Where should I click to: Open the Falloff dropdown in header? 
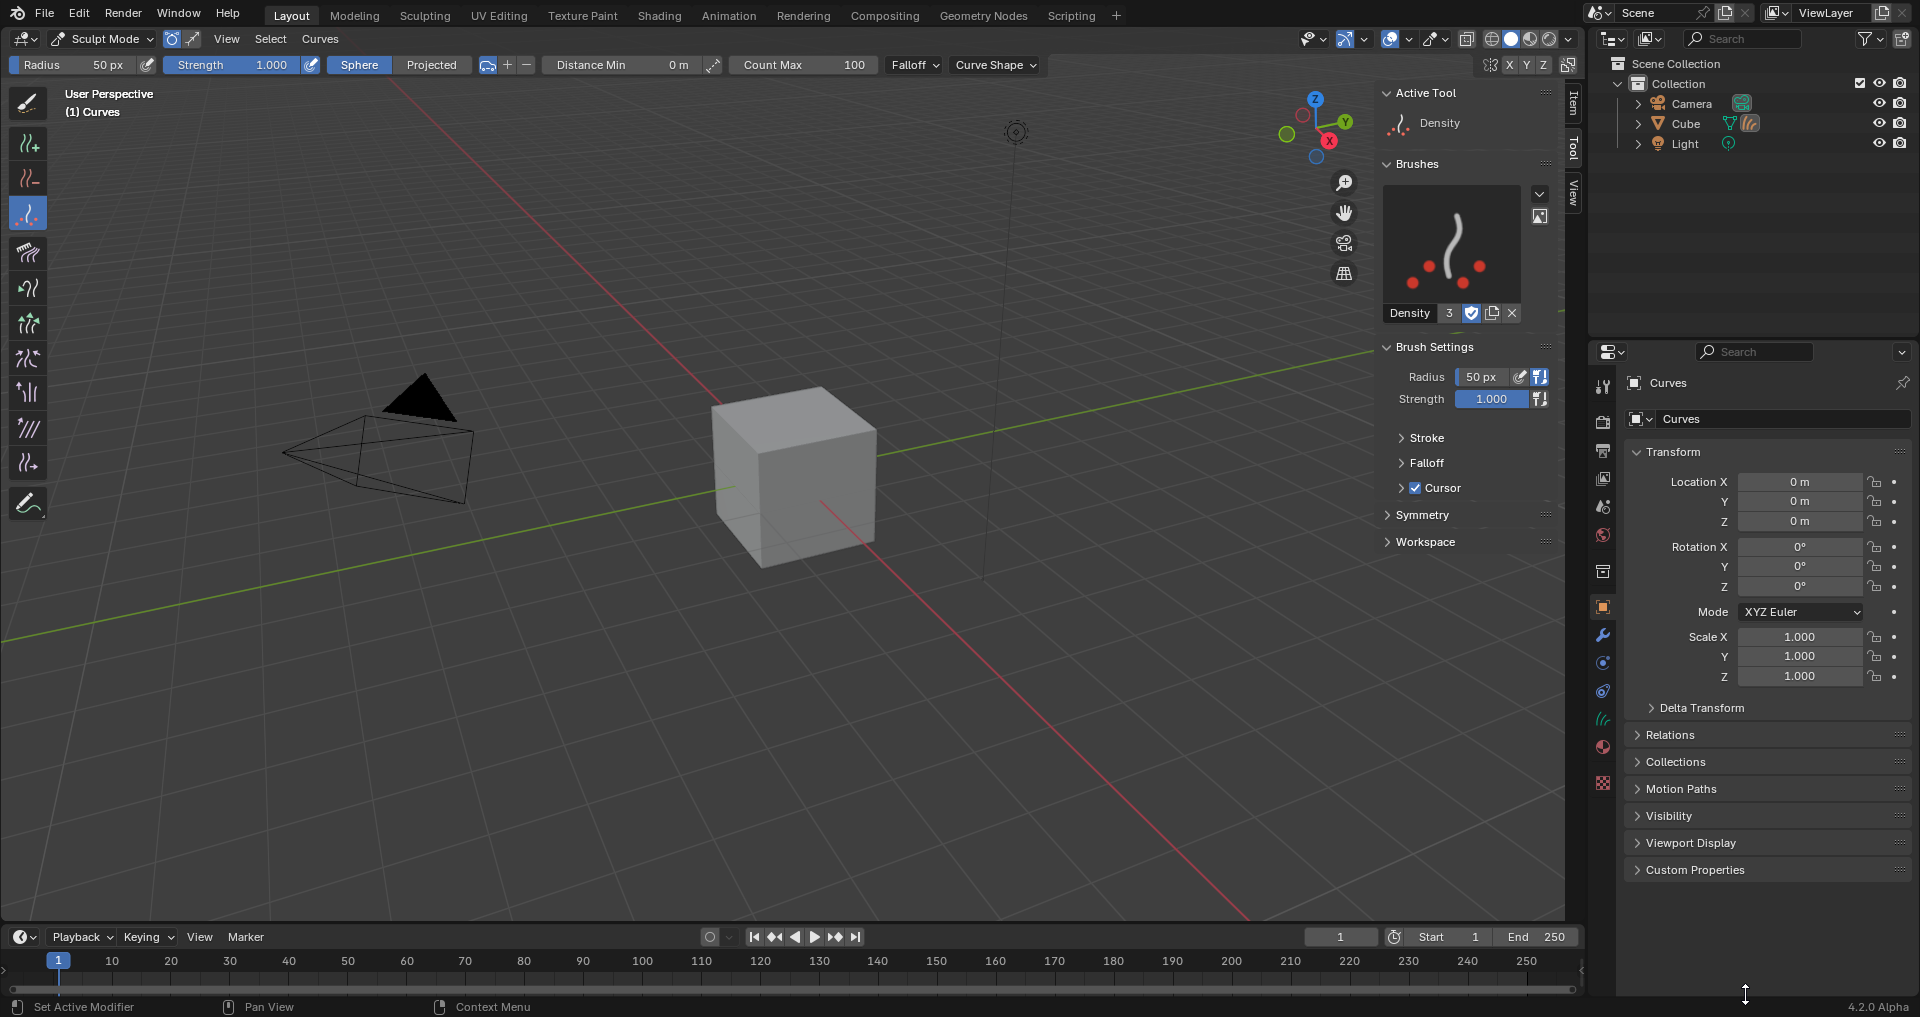coord(915,65)
